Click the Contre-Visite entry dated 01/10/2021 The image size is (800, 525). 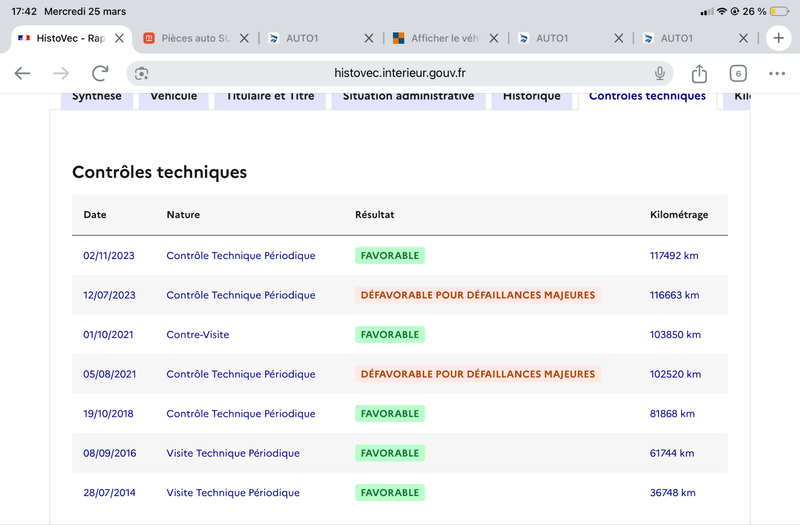(x=197, y=335)
